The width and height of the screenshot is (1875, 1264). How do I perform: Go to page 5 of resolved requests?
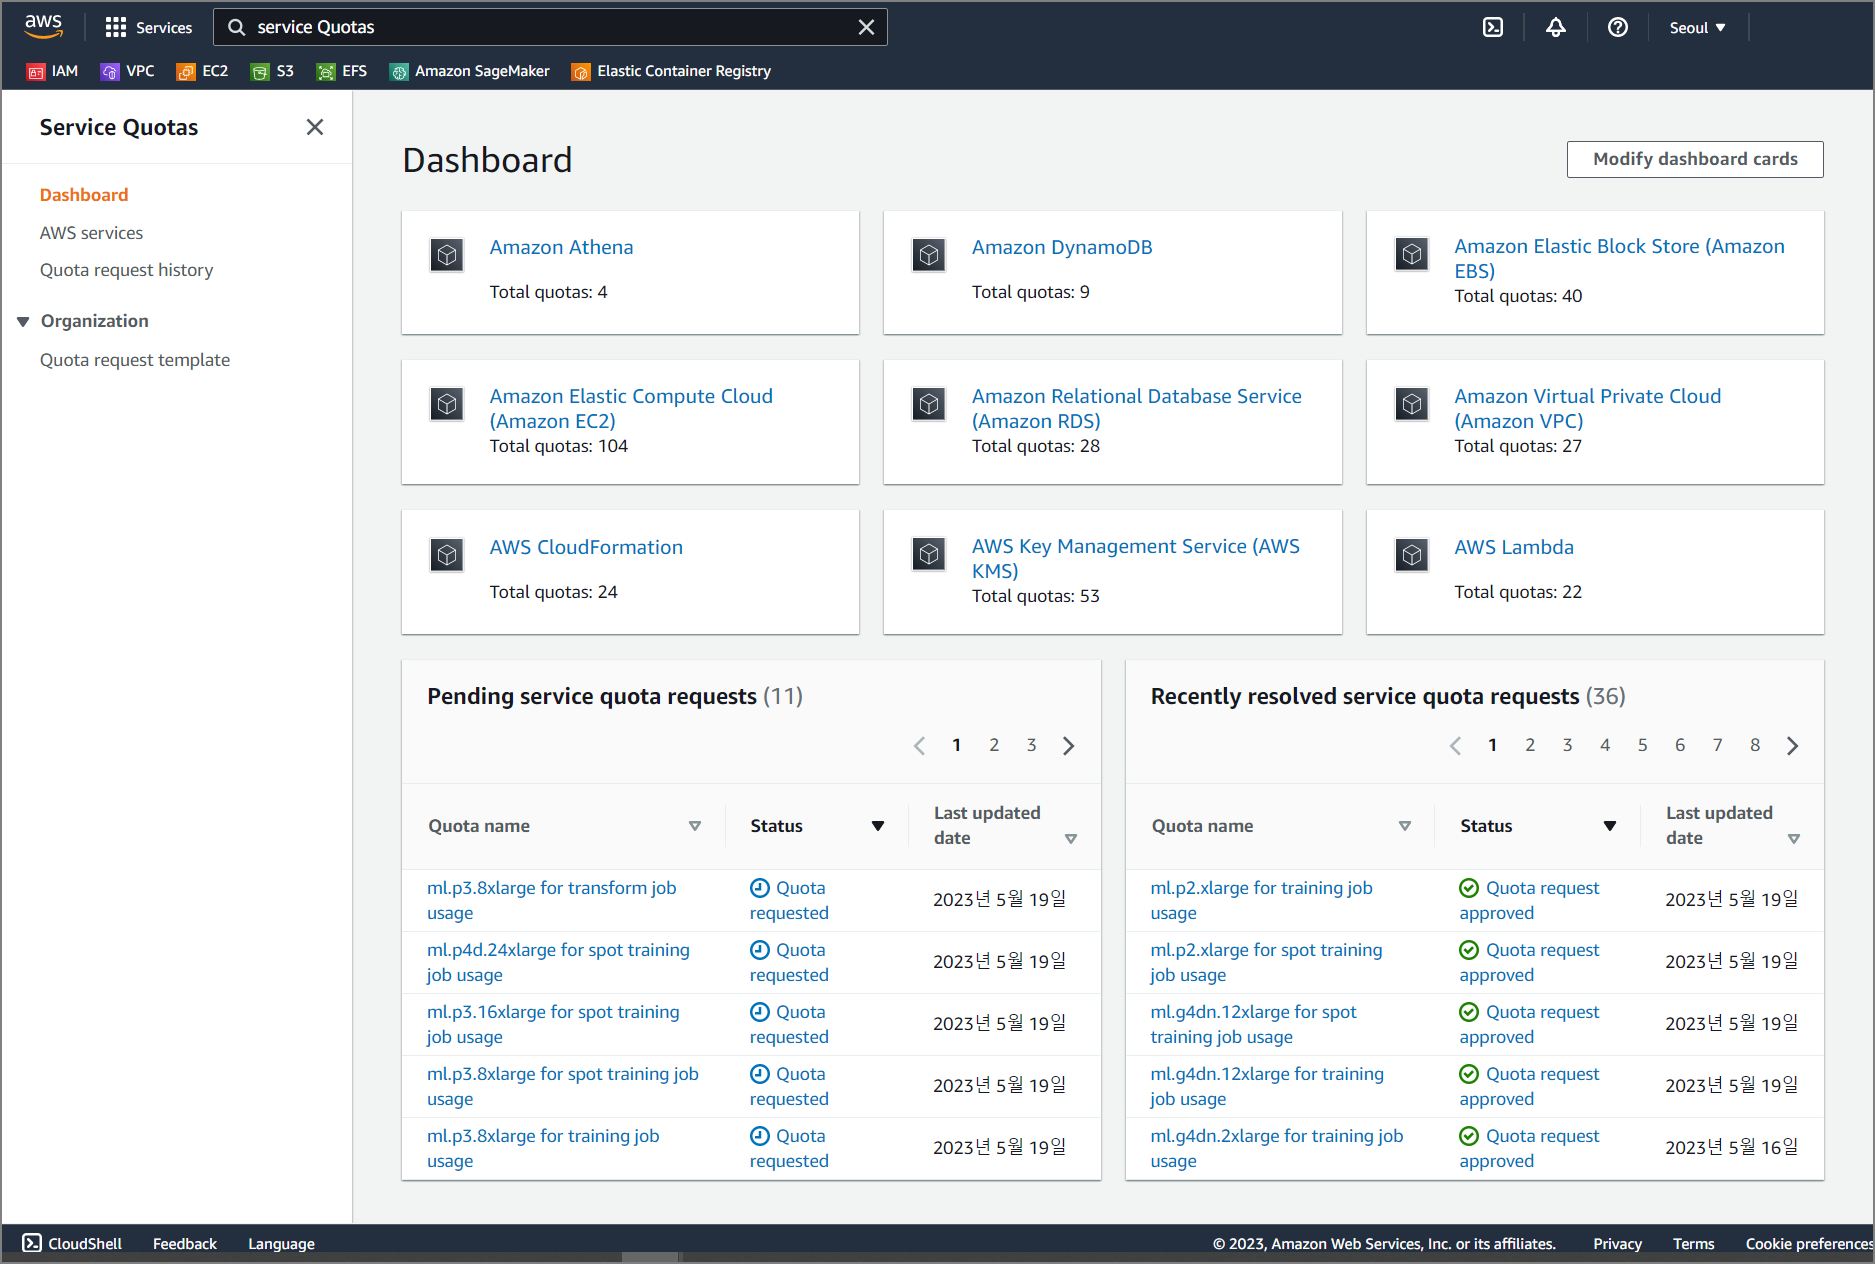pos(1642,746)
